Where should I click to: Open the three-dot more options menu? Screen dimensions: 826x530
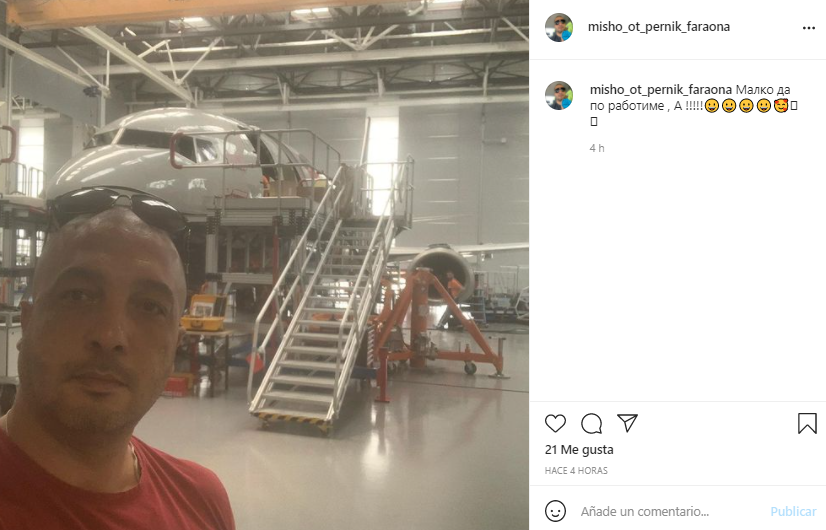pos(809,28)
